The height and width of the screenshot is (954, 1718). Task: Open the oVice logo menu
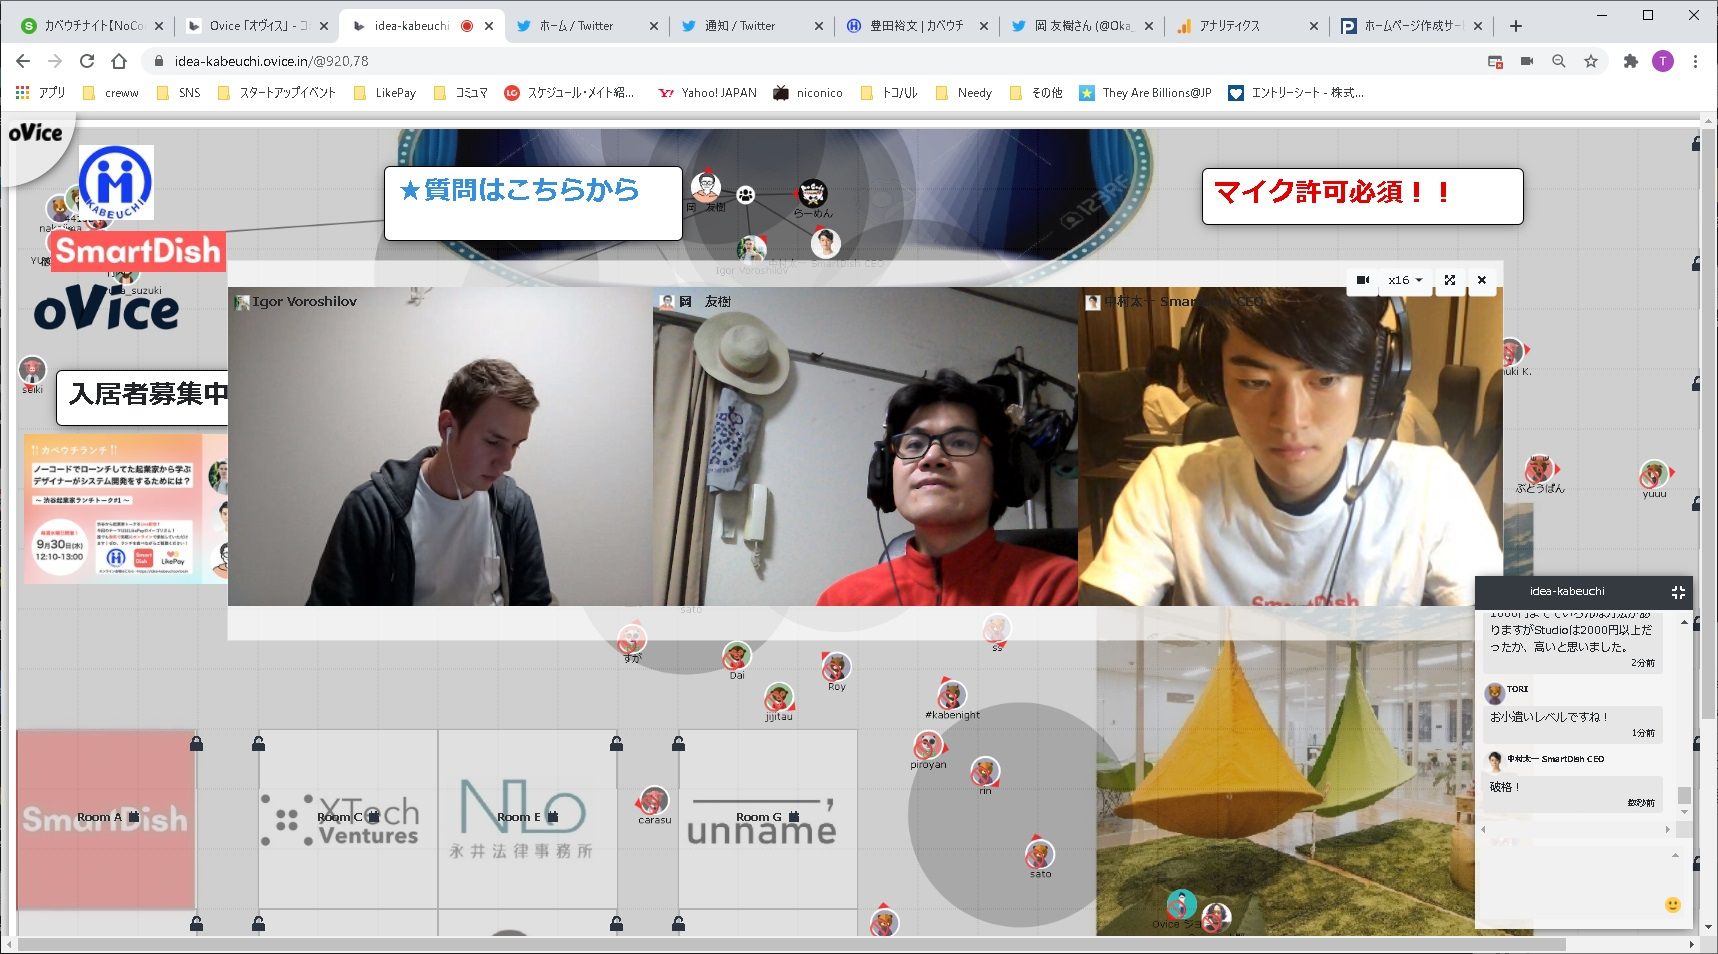click(35, 133)
